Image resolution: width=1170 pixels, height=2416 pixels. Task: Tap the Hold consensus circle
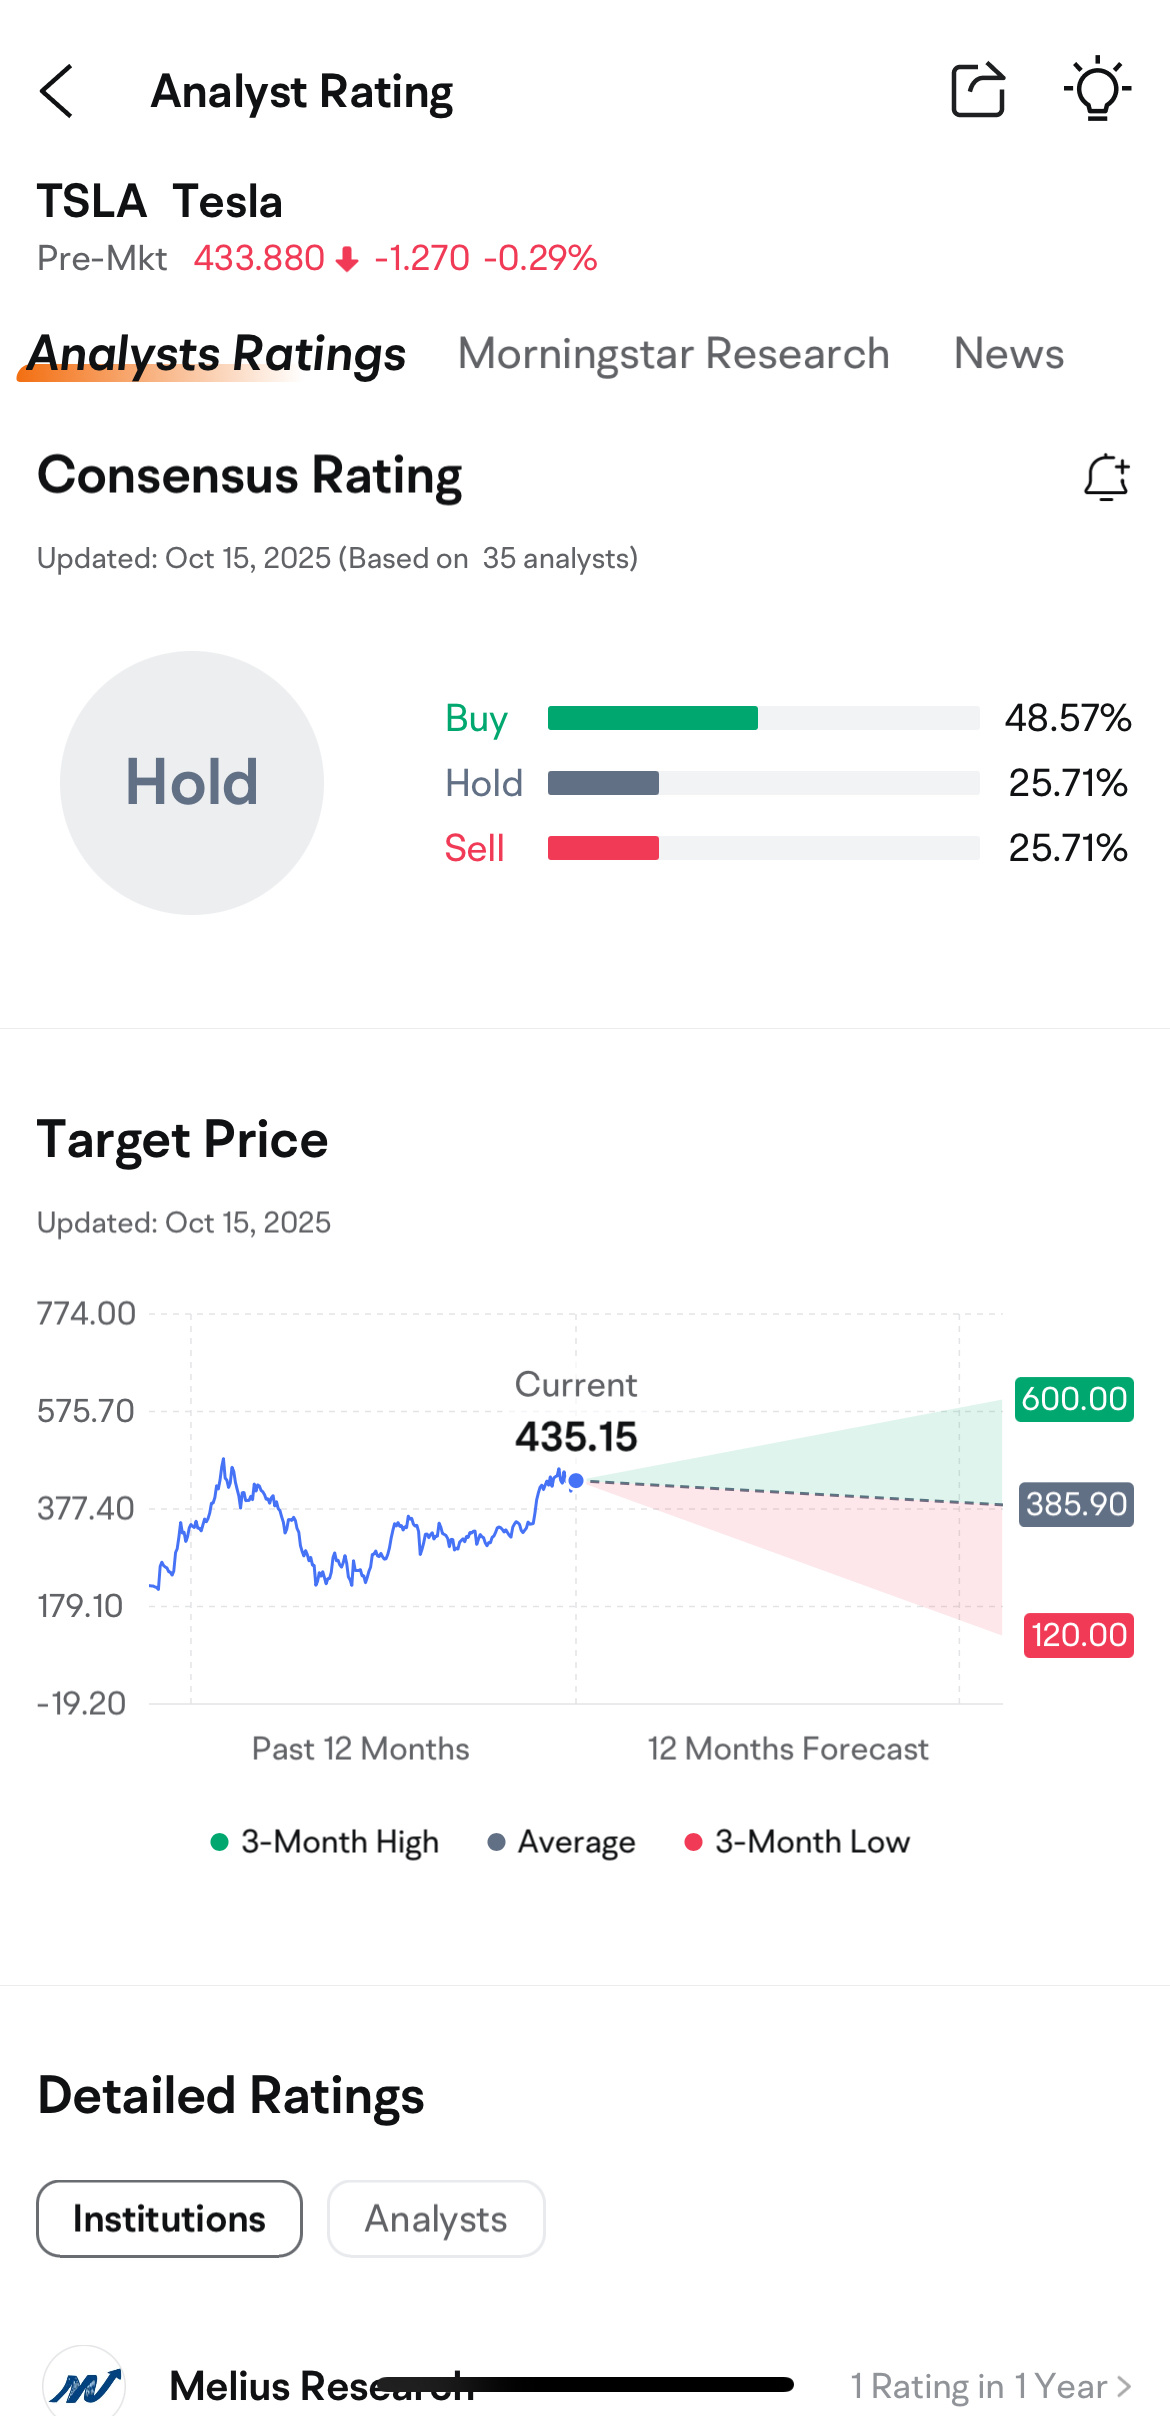pyautogui.click(x=192, y=782)
